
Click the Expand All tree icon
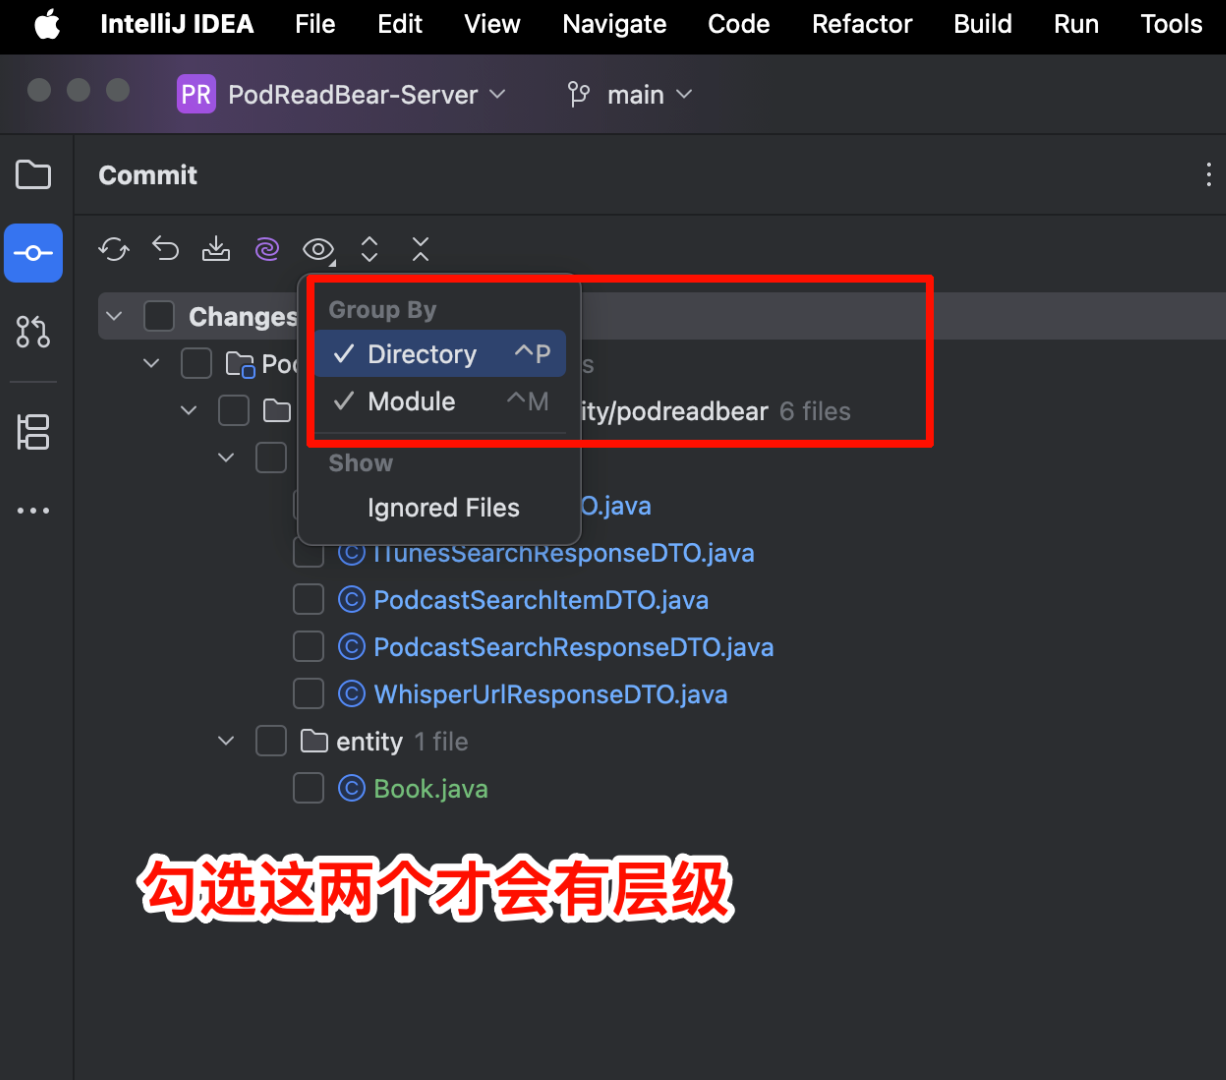[x=369, y=249]
